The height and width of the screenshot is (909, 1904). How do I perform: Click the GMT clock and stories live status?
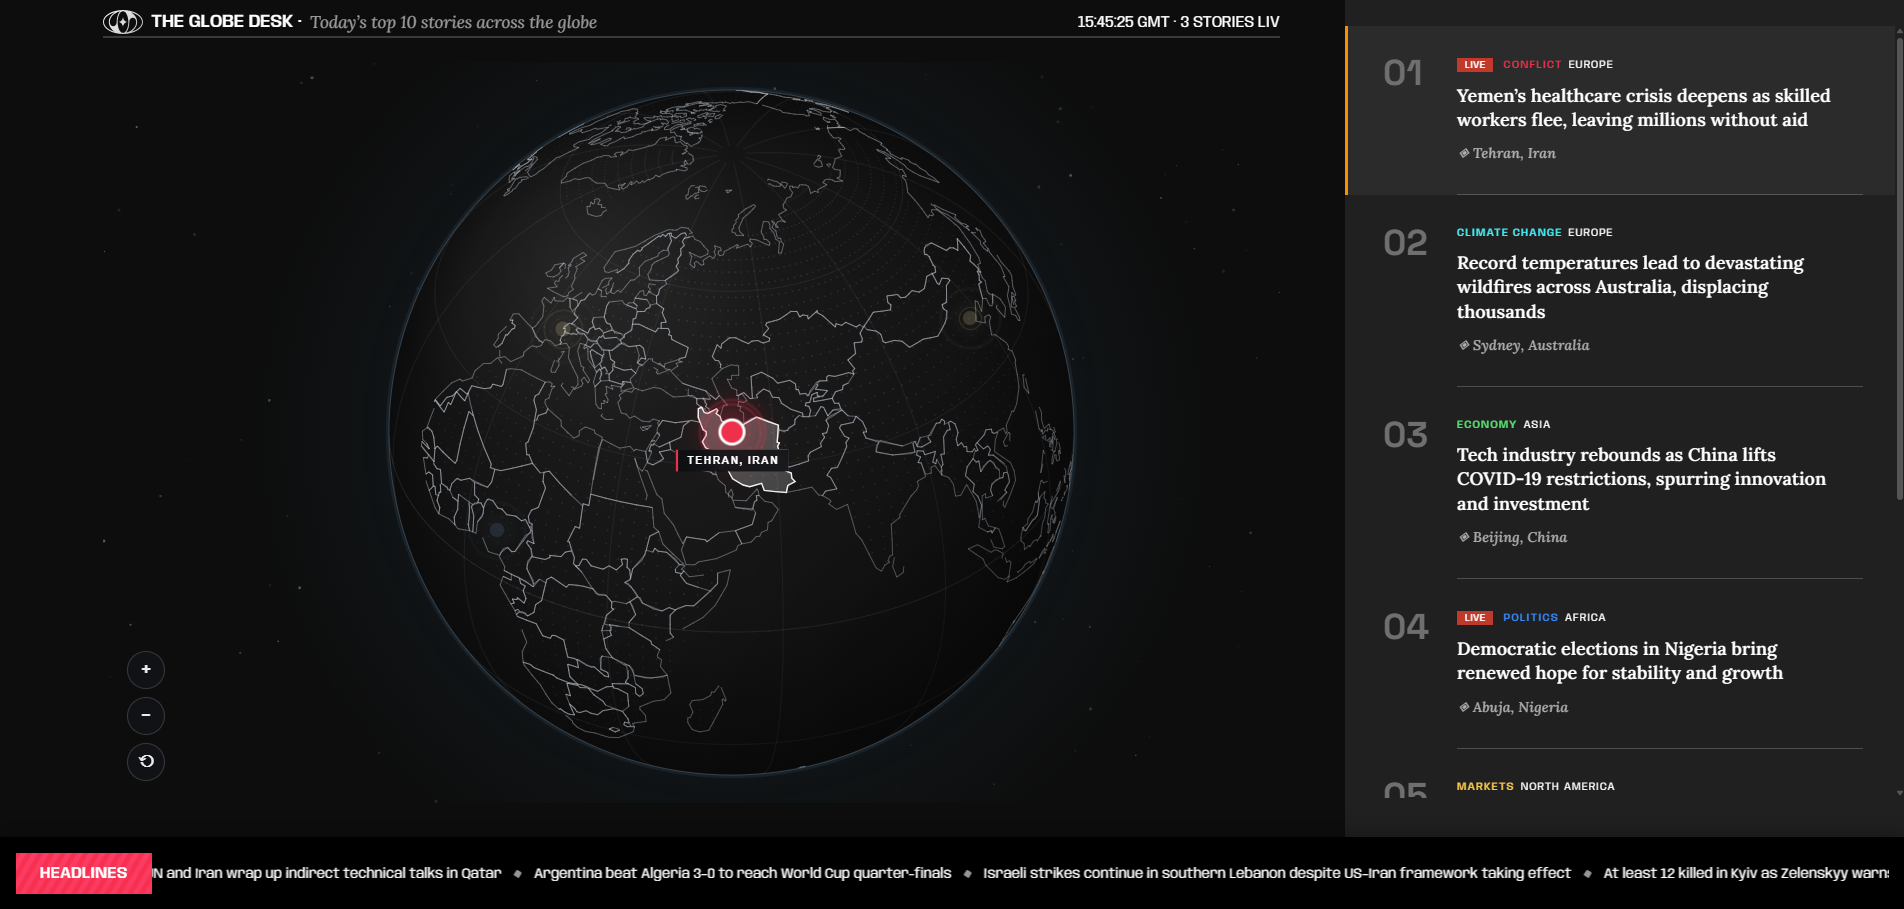coord(1178,21)
